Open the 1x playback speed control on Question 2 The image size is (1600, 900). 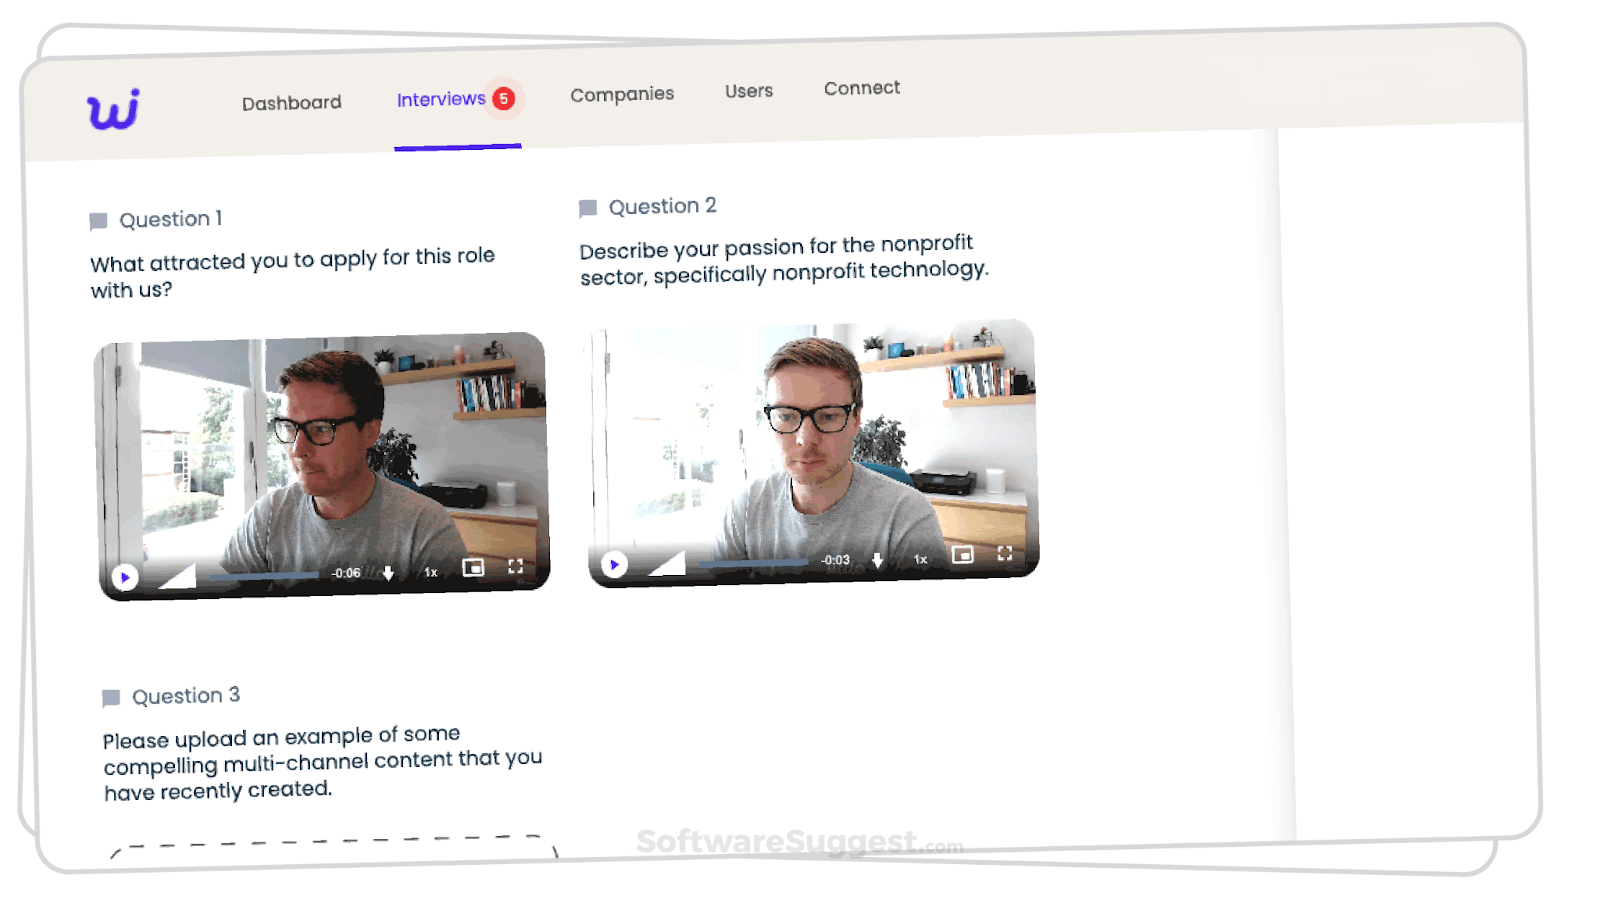coord(919,558)
